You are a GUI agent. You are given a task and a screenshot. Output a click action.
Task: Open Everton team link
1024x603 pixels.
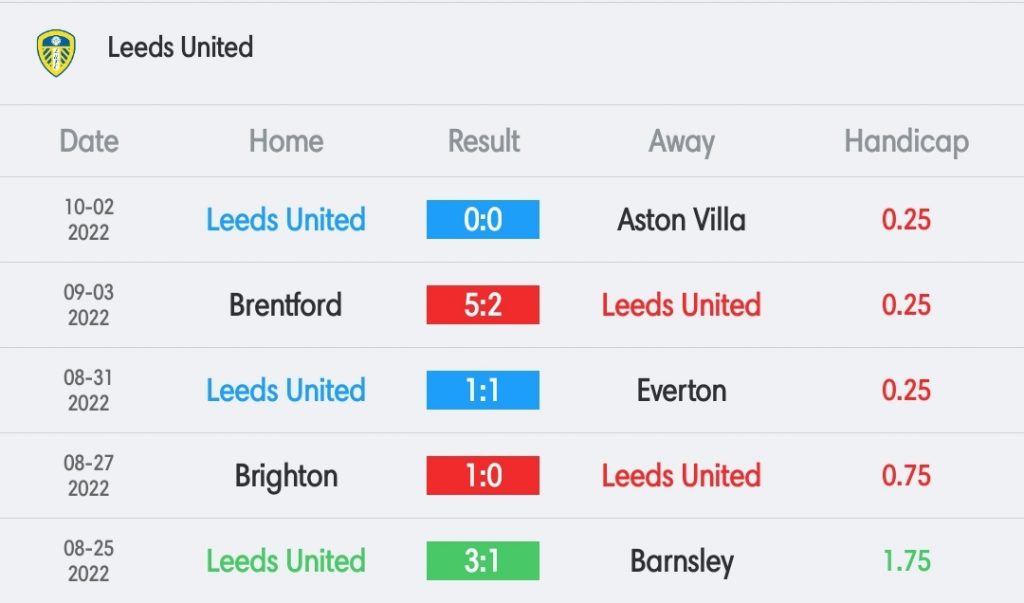[681, 391]
